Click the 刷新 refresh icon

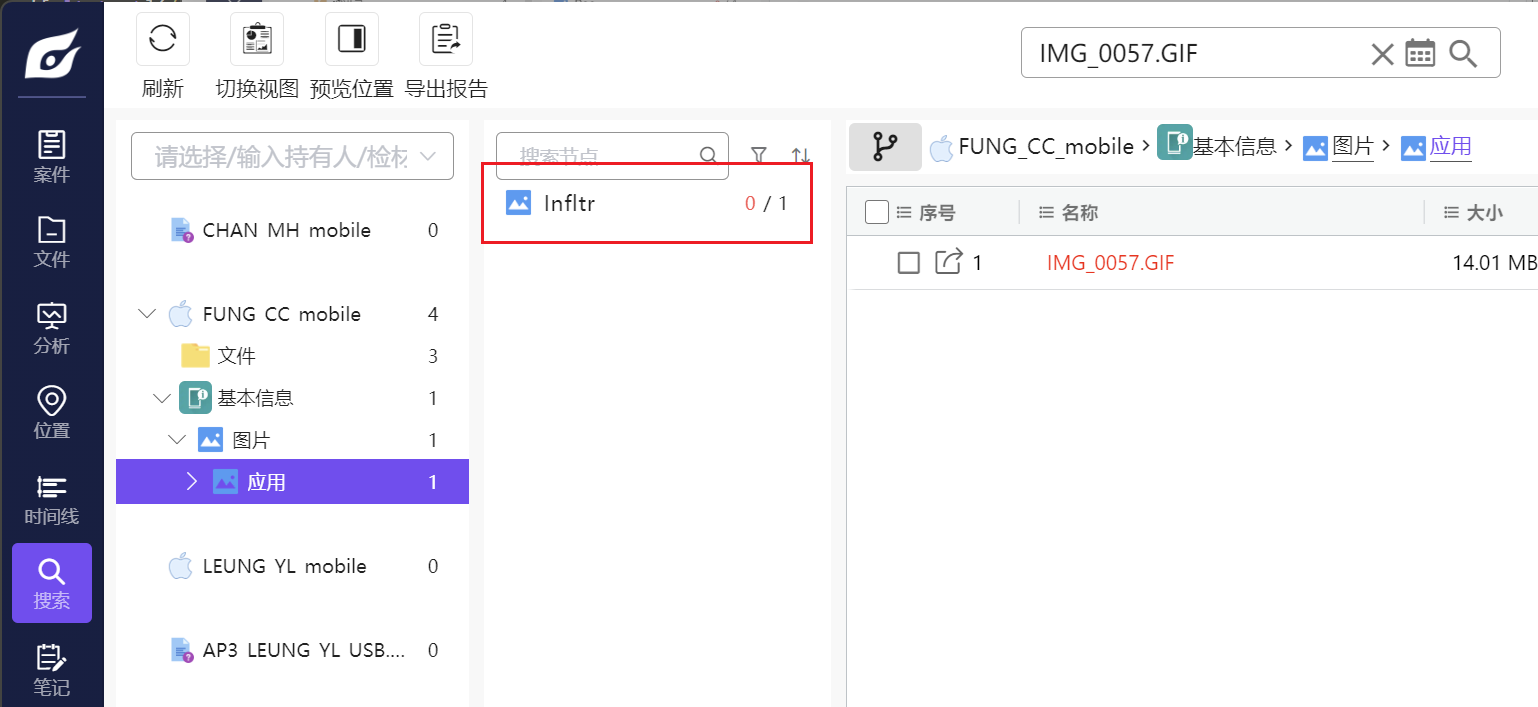pos(162,40)
